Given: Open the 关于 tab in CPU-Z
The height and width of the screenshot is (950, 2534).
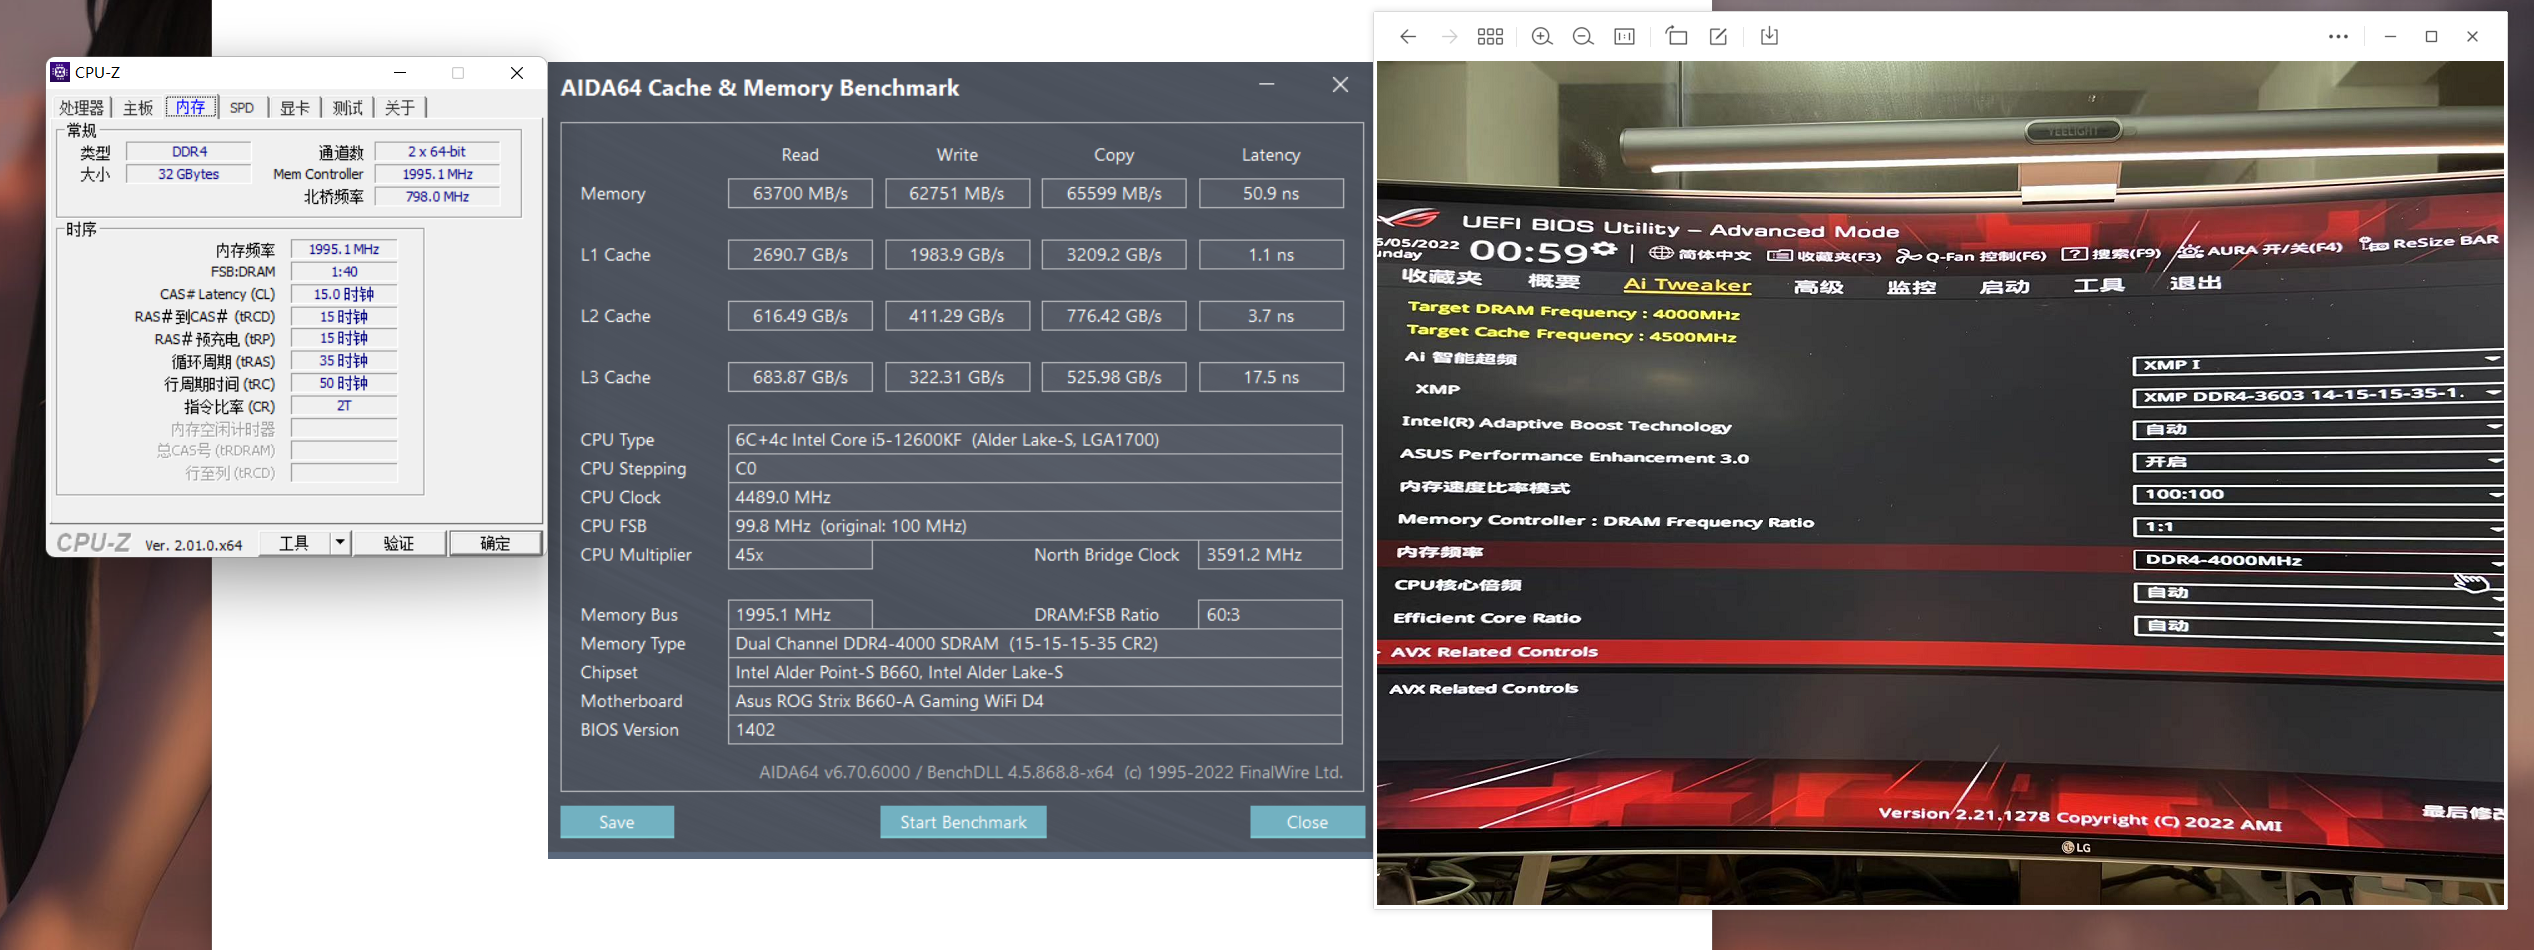Looking at the screenshot, I should point(400,107).
